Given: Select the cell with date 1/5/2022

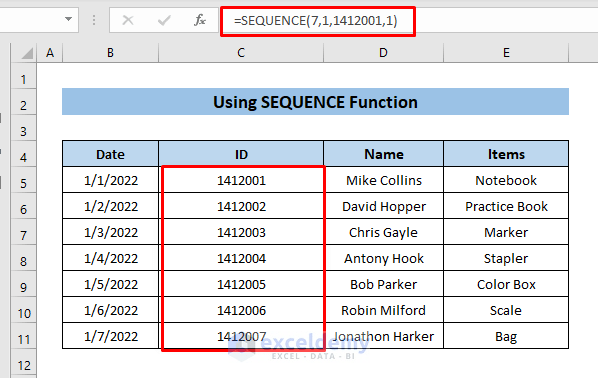Looking at the screenshot, I should click(110, 284).
